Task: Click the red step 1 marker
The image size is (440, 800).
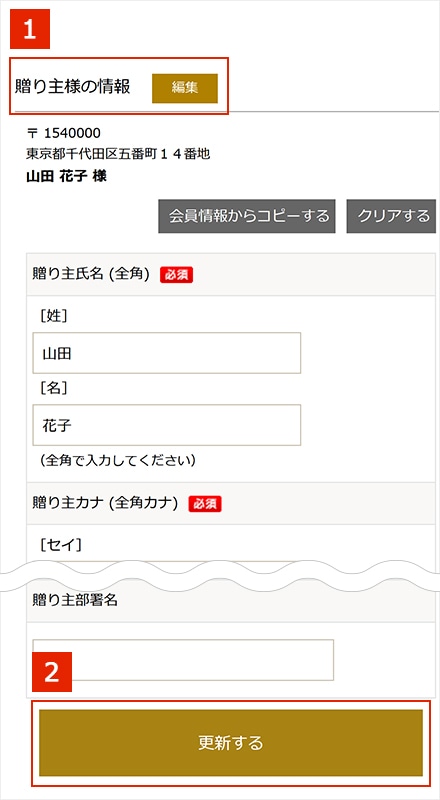Action: click(x=30, y=29)
